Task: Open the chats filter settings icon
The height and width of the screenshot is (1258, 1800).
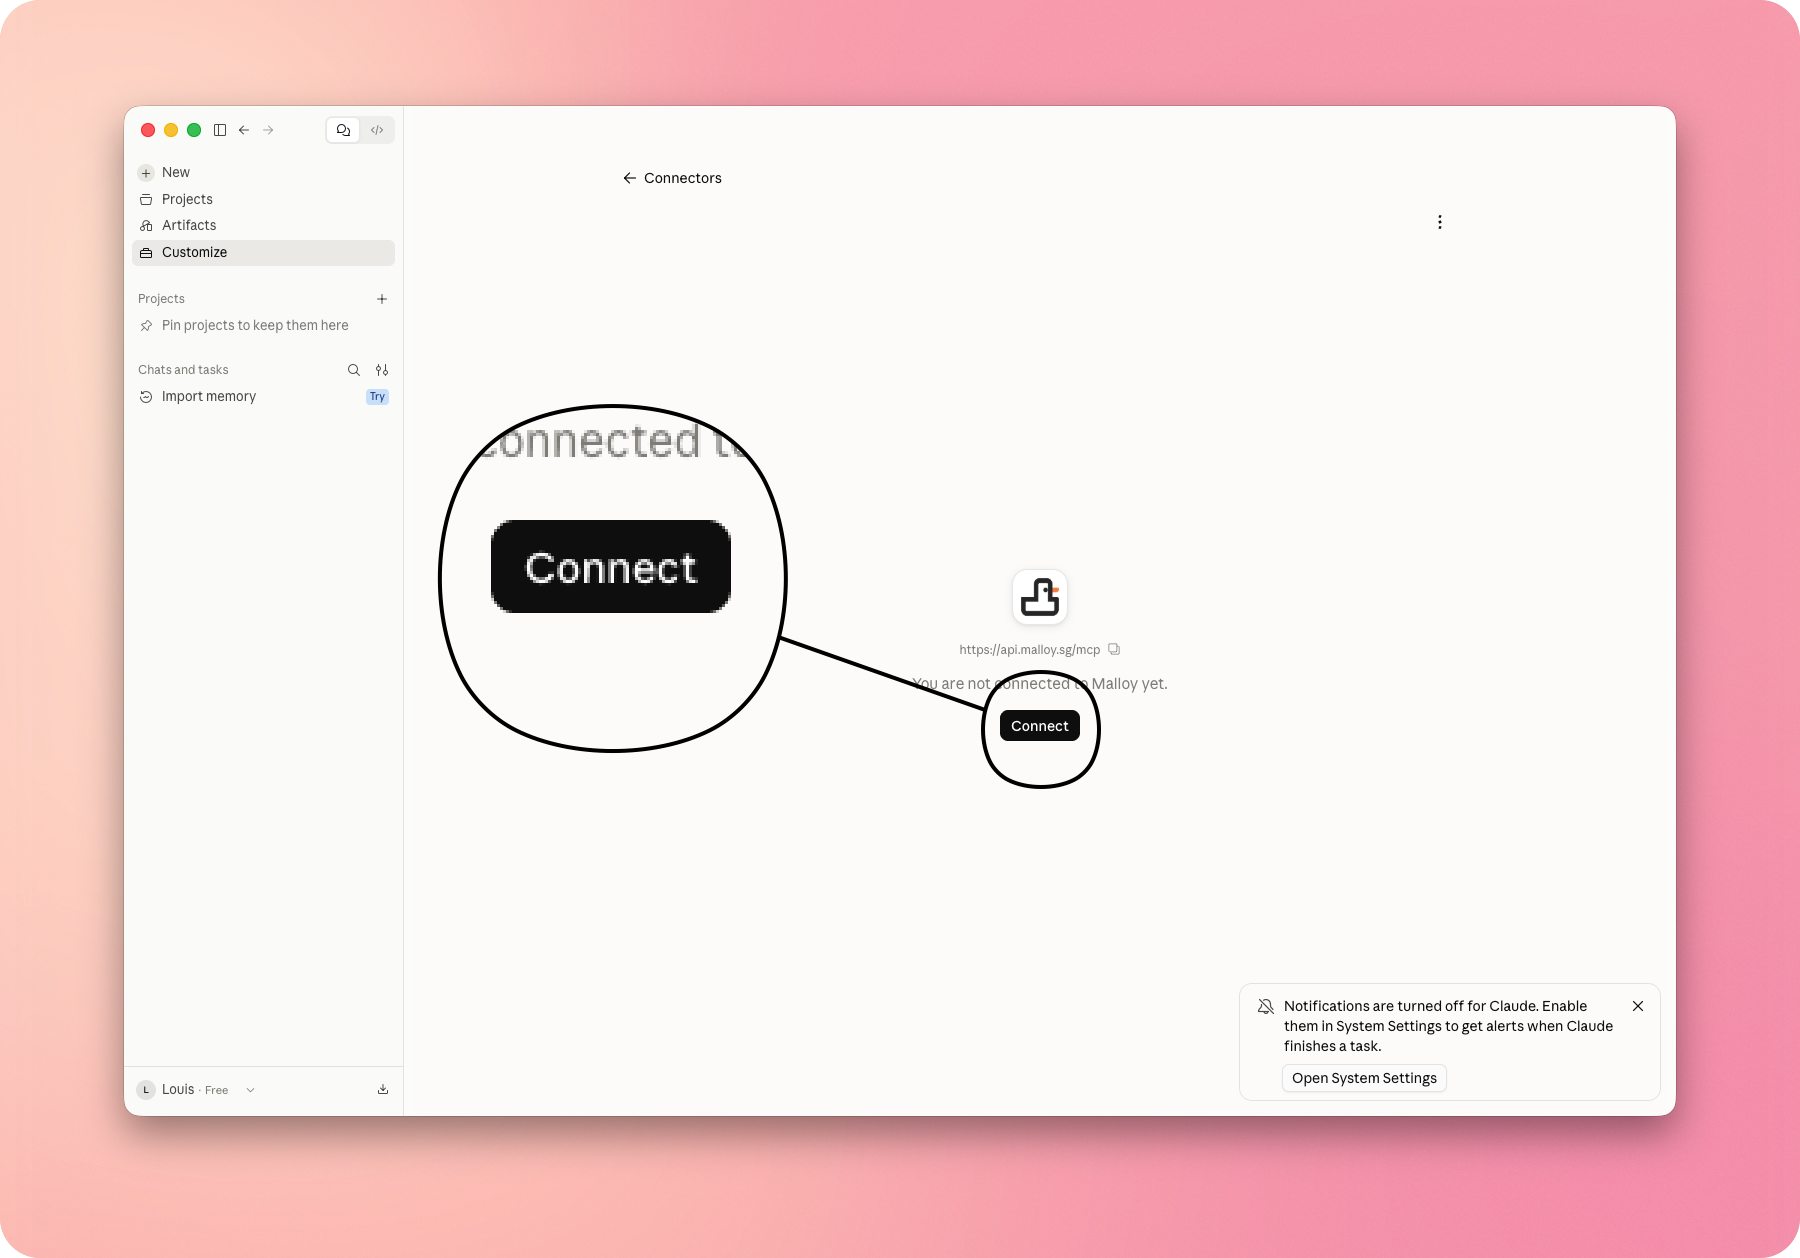Action: pyautogui.click(x=382, y=370)
